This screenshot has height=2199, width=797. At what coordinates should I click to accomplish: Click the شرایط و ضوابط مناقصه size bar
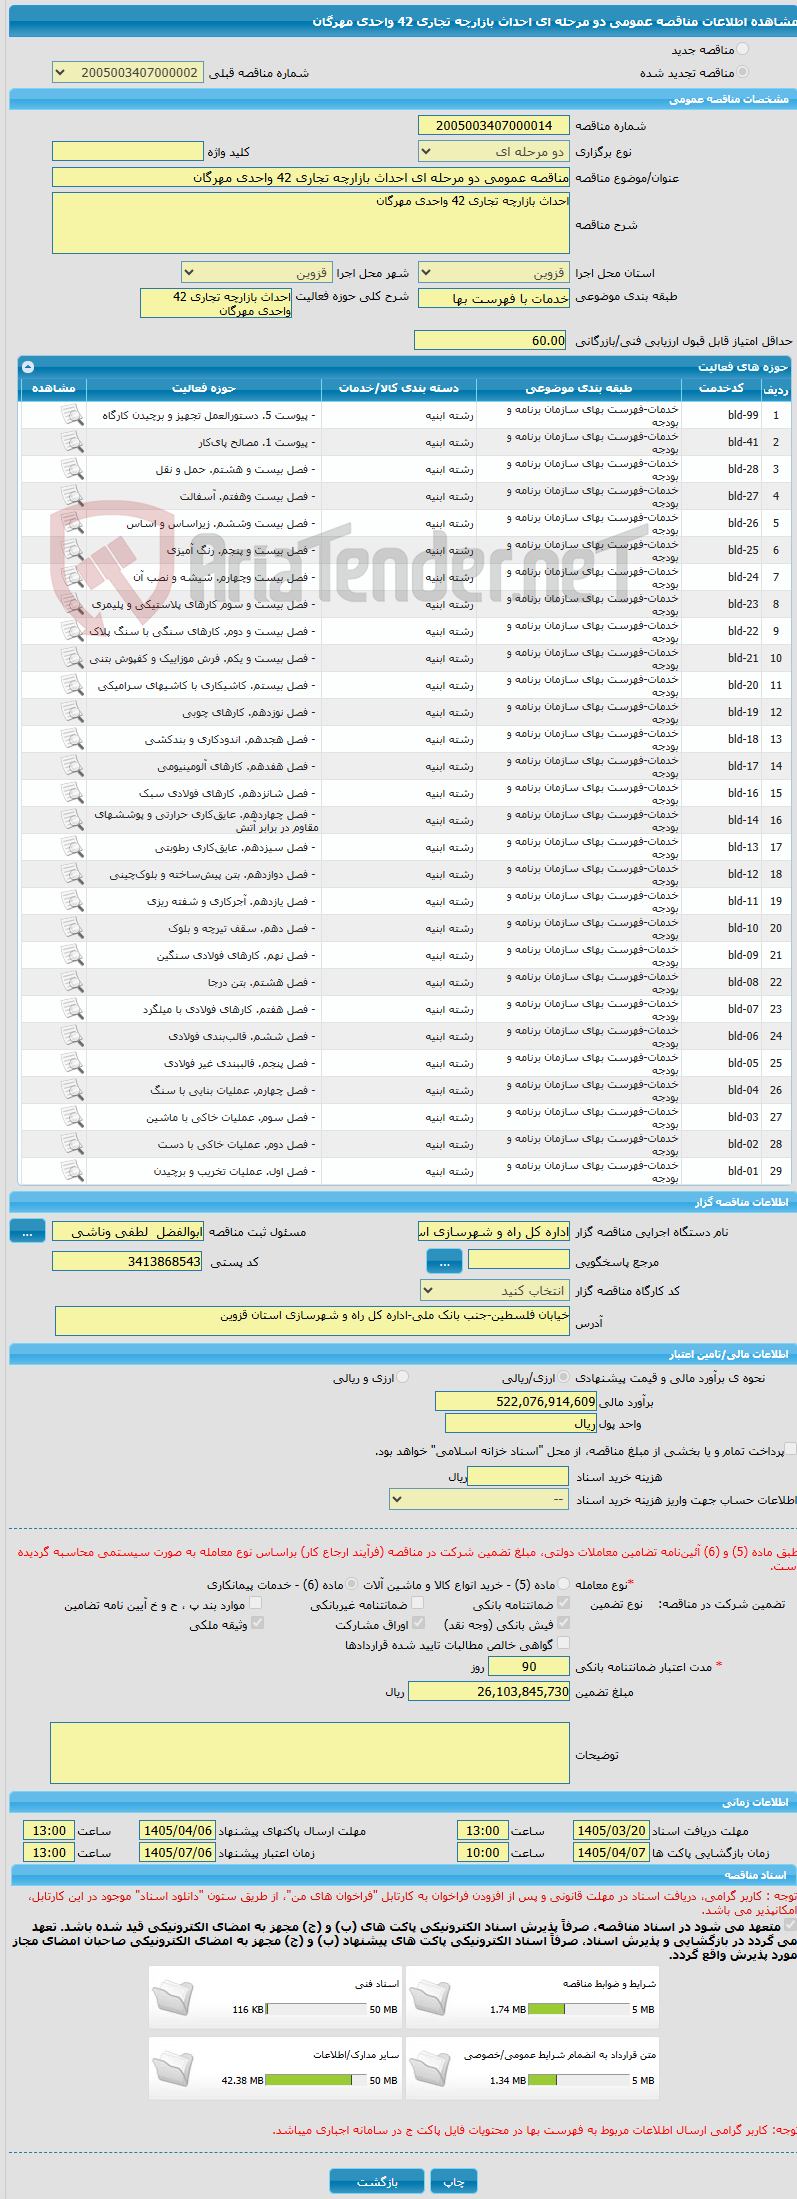tap(579, 2009)
